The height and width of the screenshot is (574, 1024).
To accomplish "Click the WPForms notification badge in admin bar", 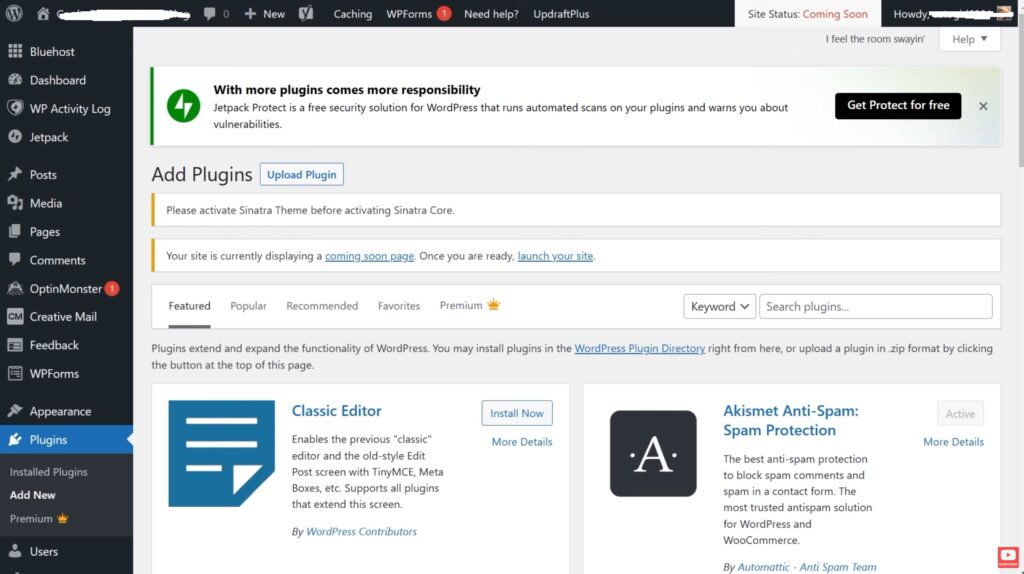I will click(x=443, y=14).
